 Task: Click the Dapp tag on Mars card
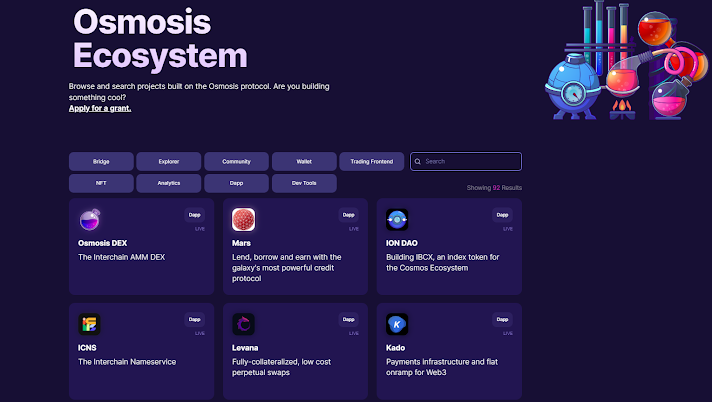click(x=348, y=215)
